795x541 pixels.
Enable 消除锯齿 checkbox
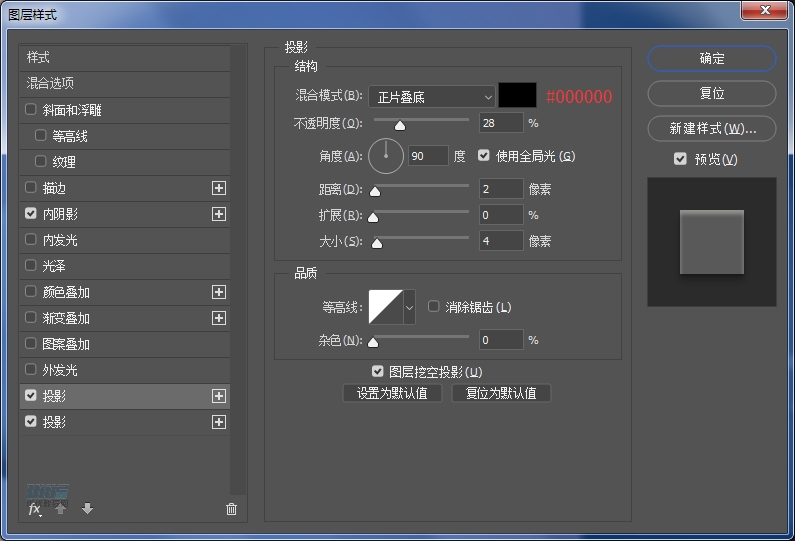pos(433,306)
